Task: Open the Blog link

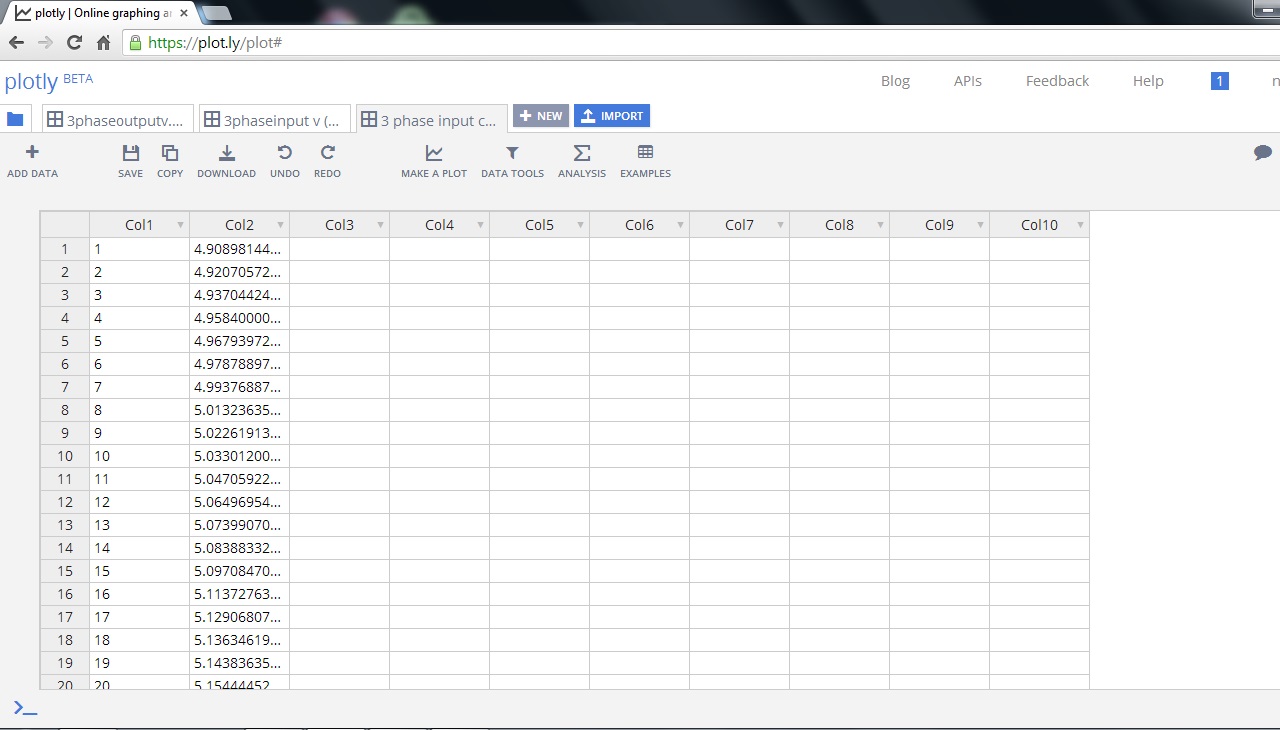Action: (895, 81)
